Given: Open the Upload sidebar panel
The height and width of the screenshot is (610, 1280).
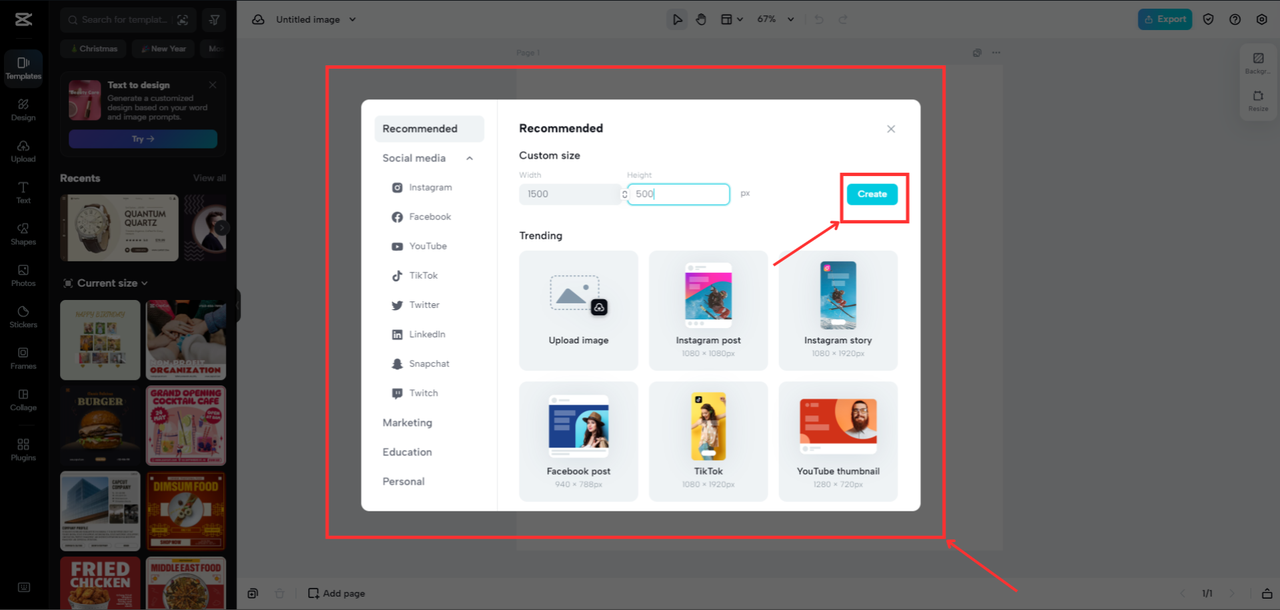Looking at the screenshot, I should pyautogui.click(x=23, y=151).
